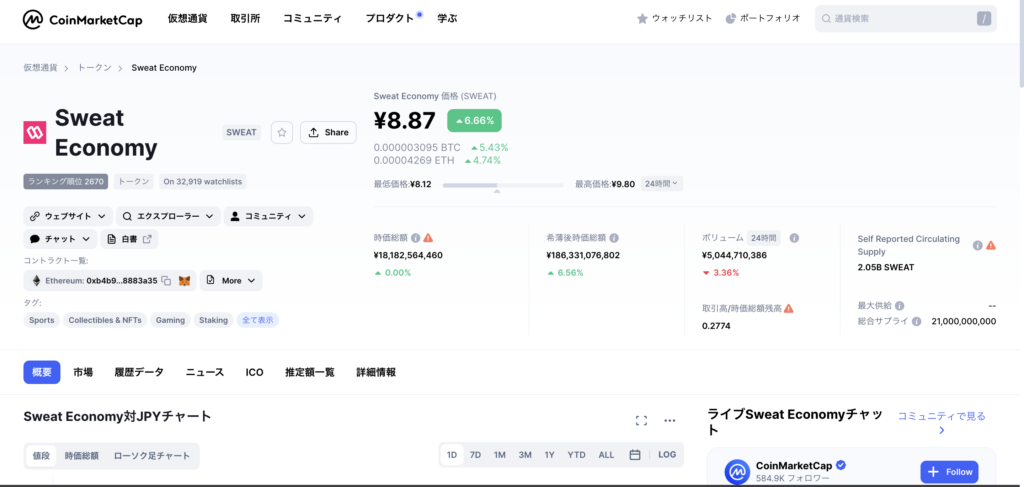
Task: Click the 仮想通貨 breadcrumb link
Action: [40, 67]
